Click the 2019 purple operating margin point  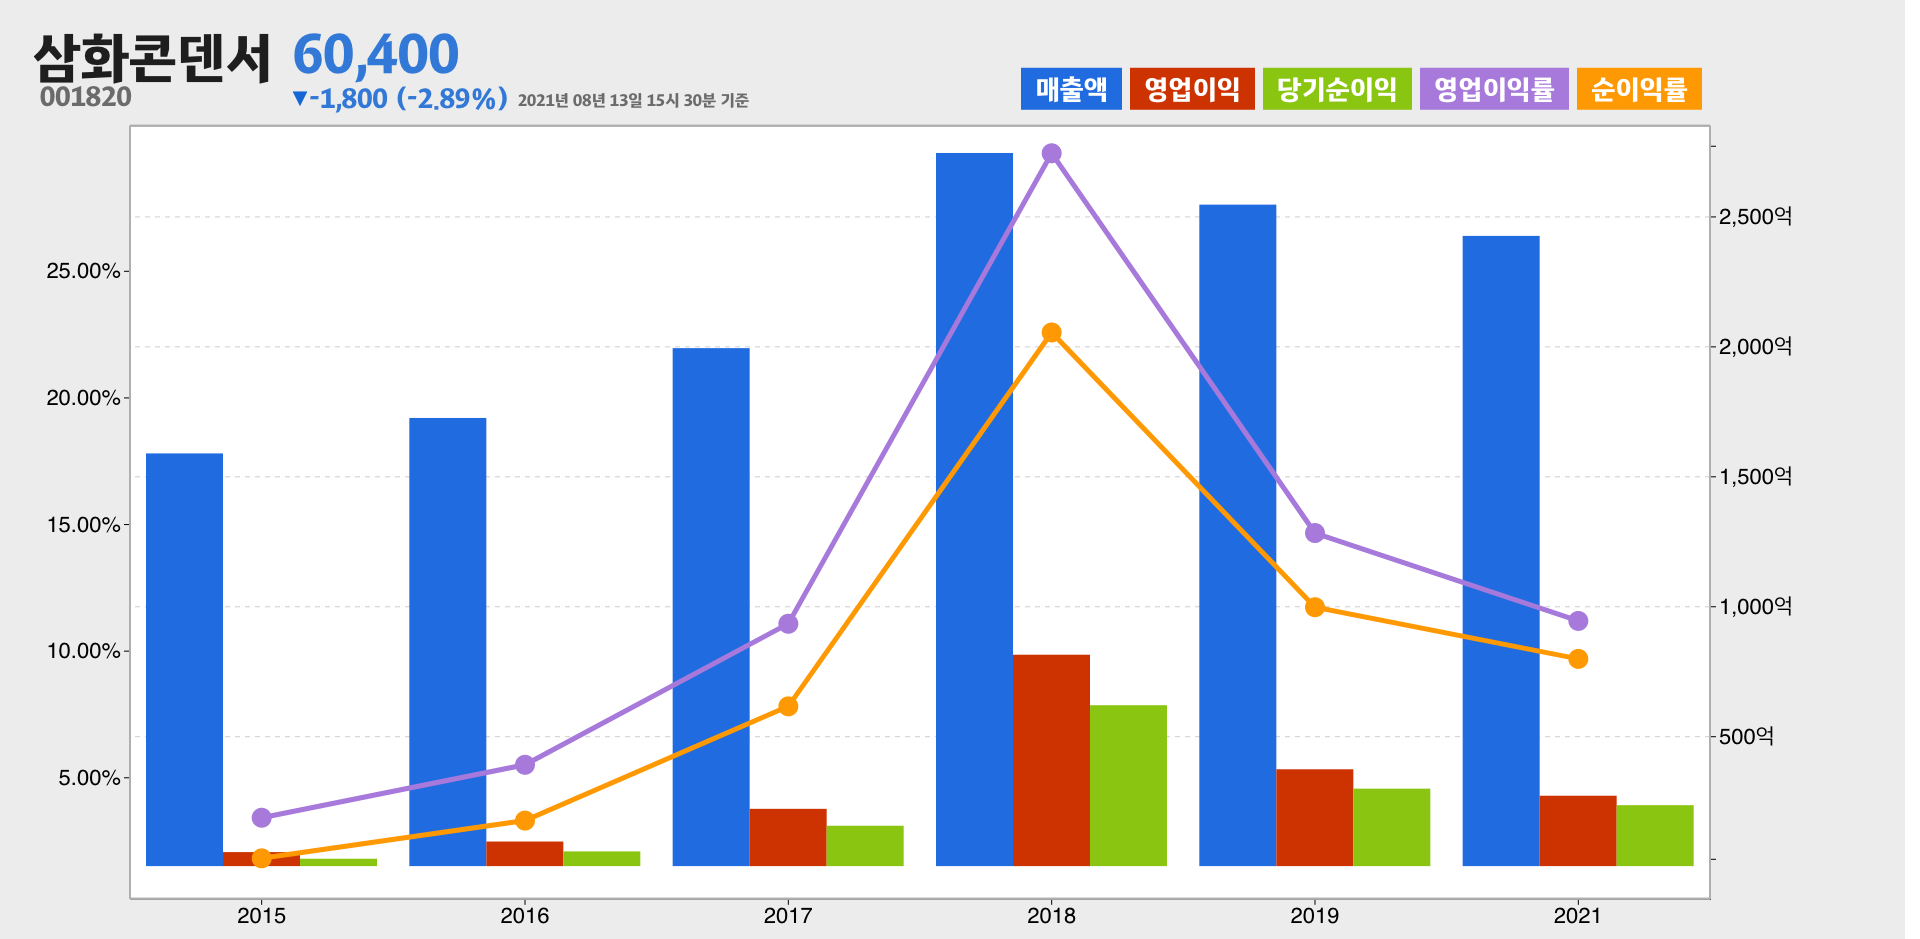1315,533
